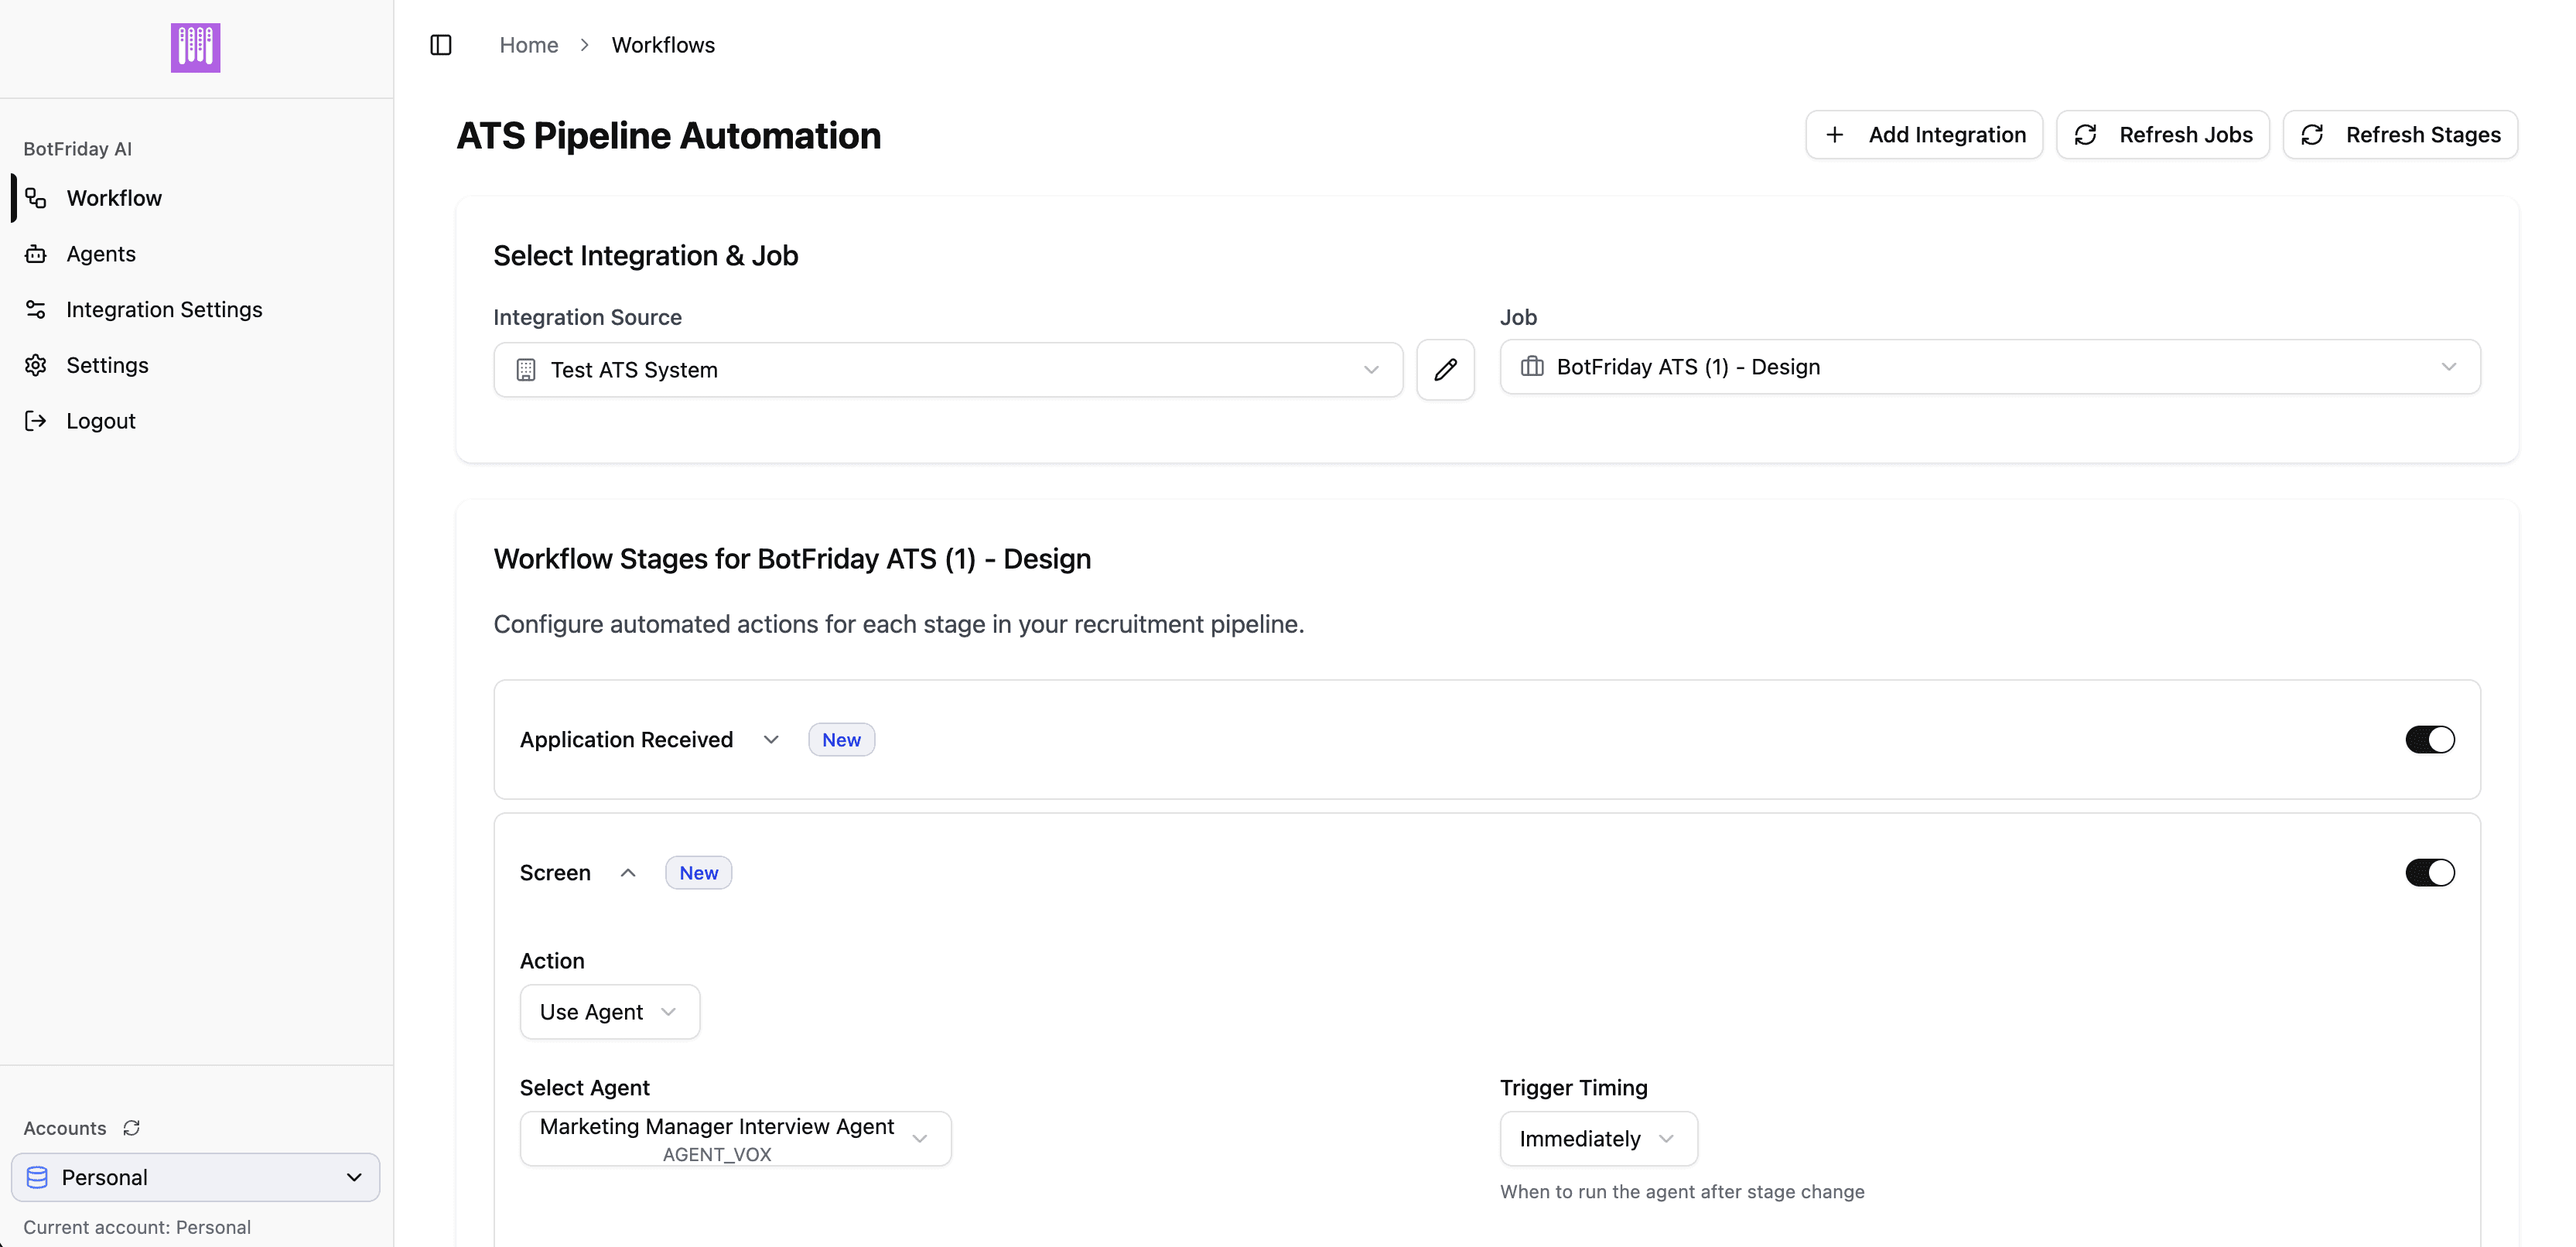The image size is (2576, 1247).
Task: Click the Refresh Stages button
Action: [2400, 135]
